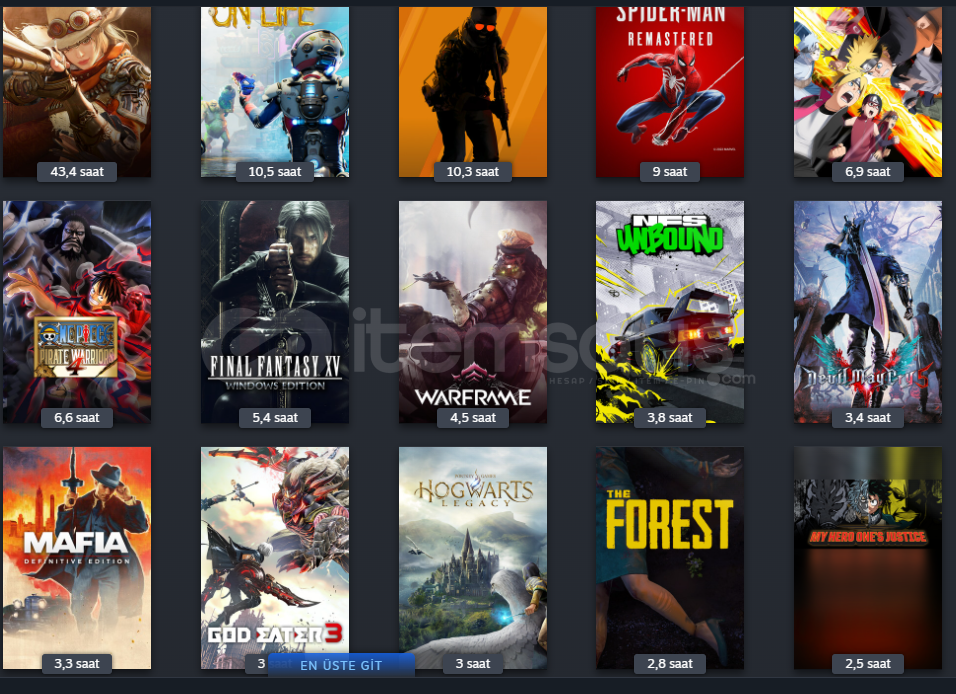Click the 9 saat playtime label
Screen dimensions: 956x694
pyautogui.click(x=670, y=172)
